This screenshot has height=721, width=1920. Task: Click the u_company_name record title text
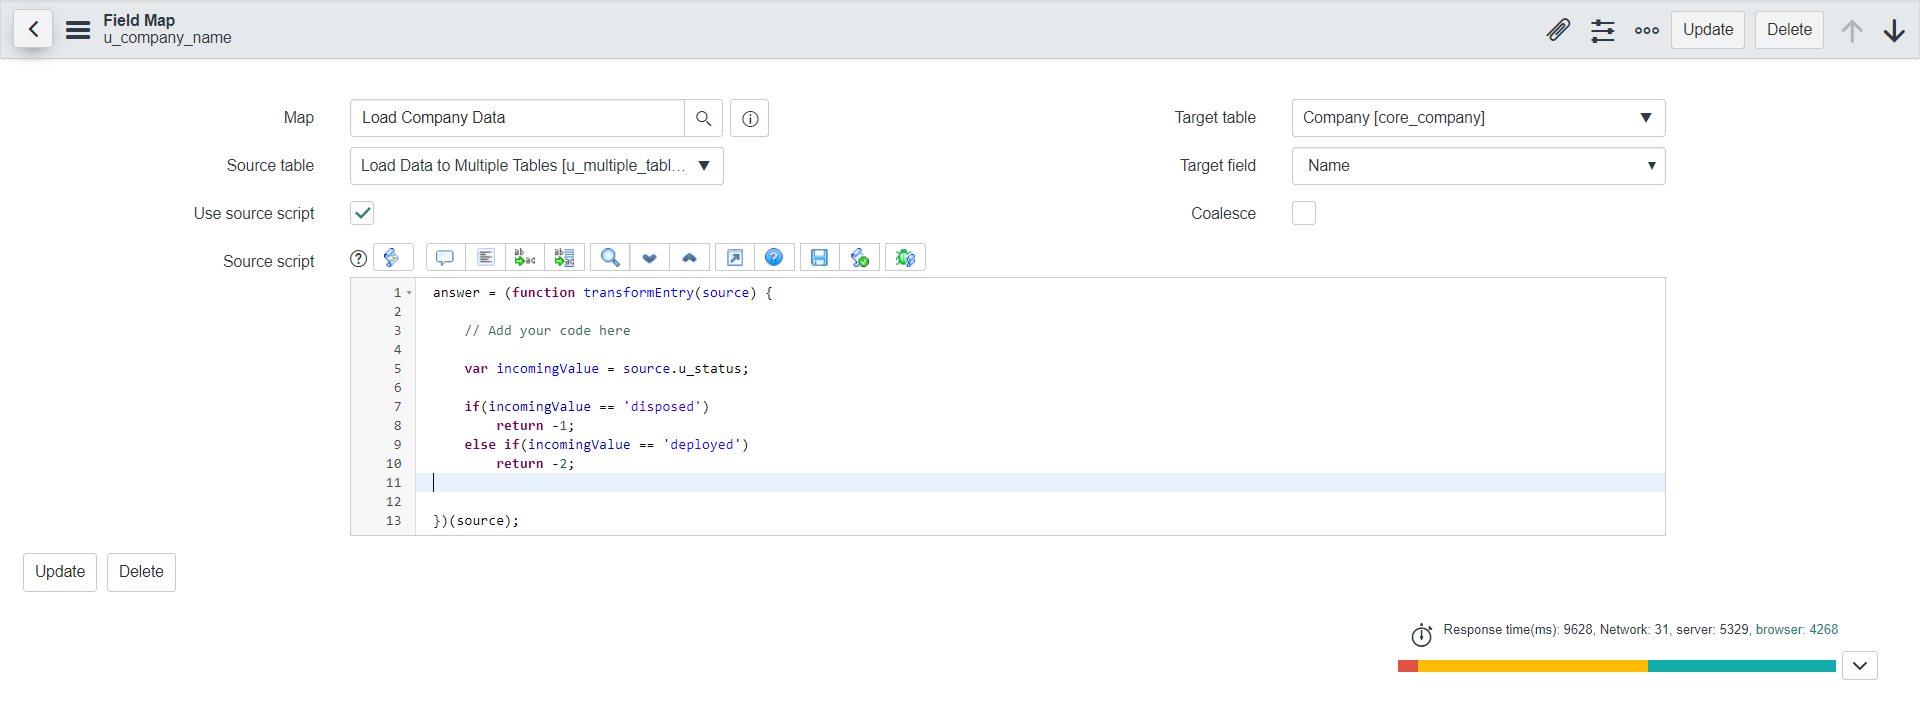pos(167,38)
